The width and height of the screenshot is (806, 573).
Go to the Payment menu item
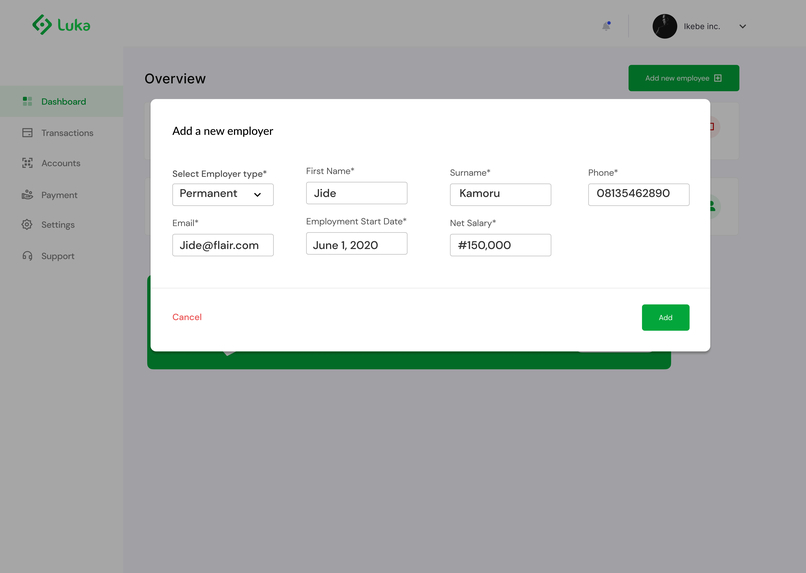(59, 195)
